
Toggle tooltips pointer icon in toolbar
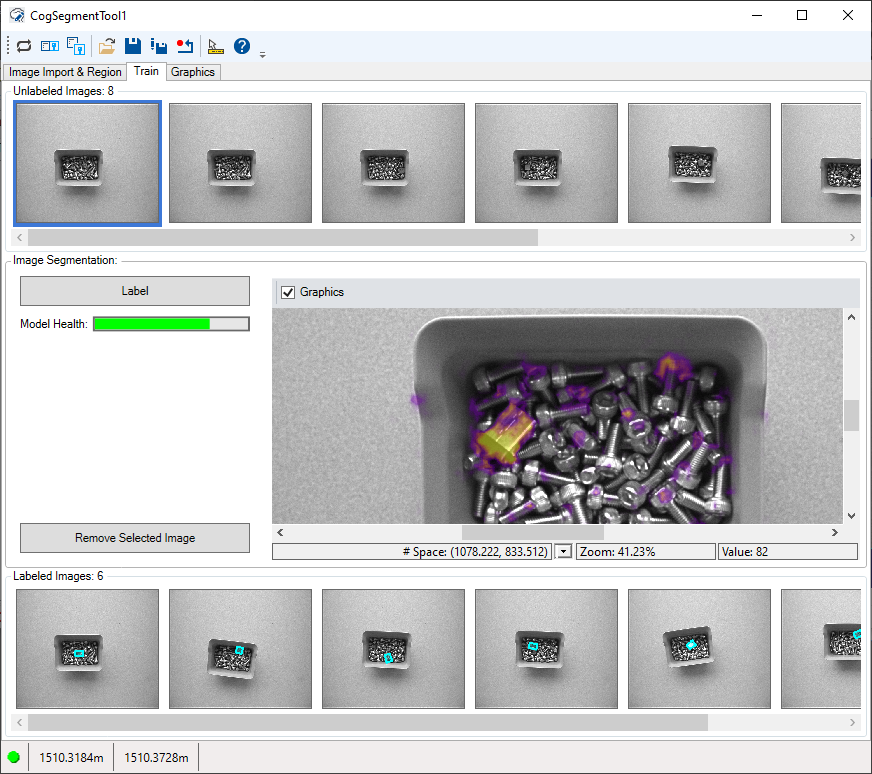(x=215, y=46)
